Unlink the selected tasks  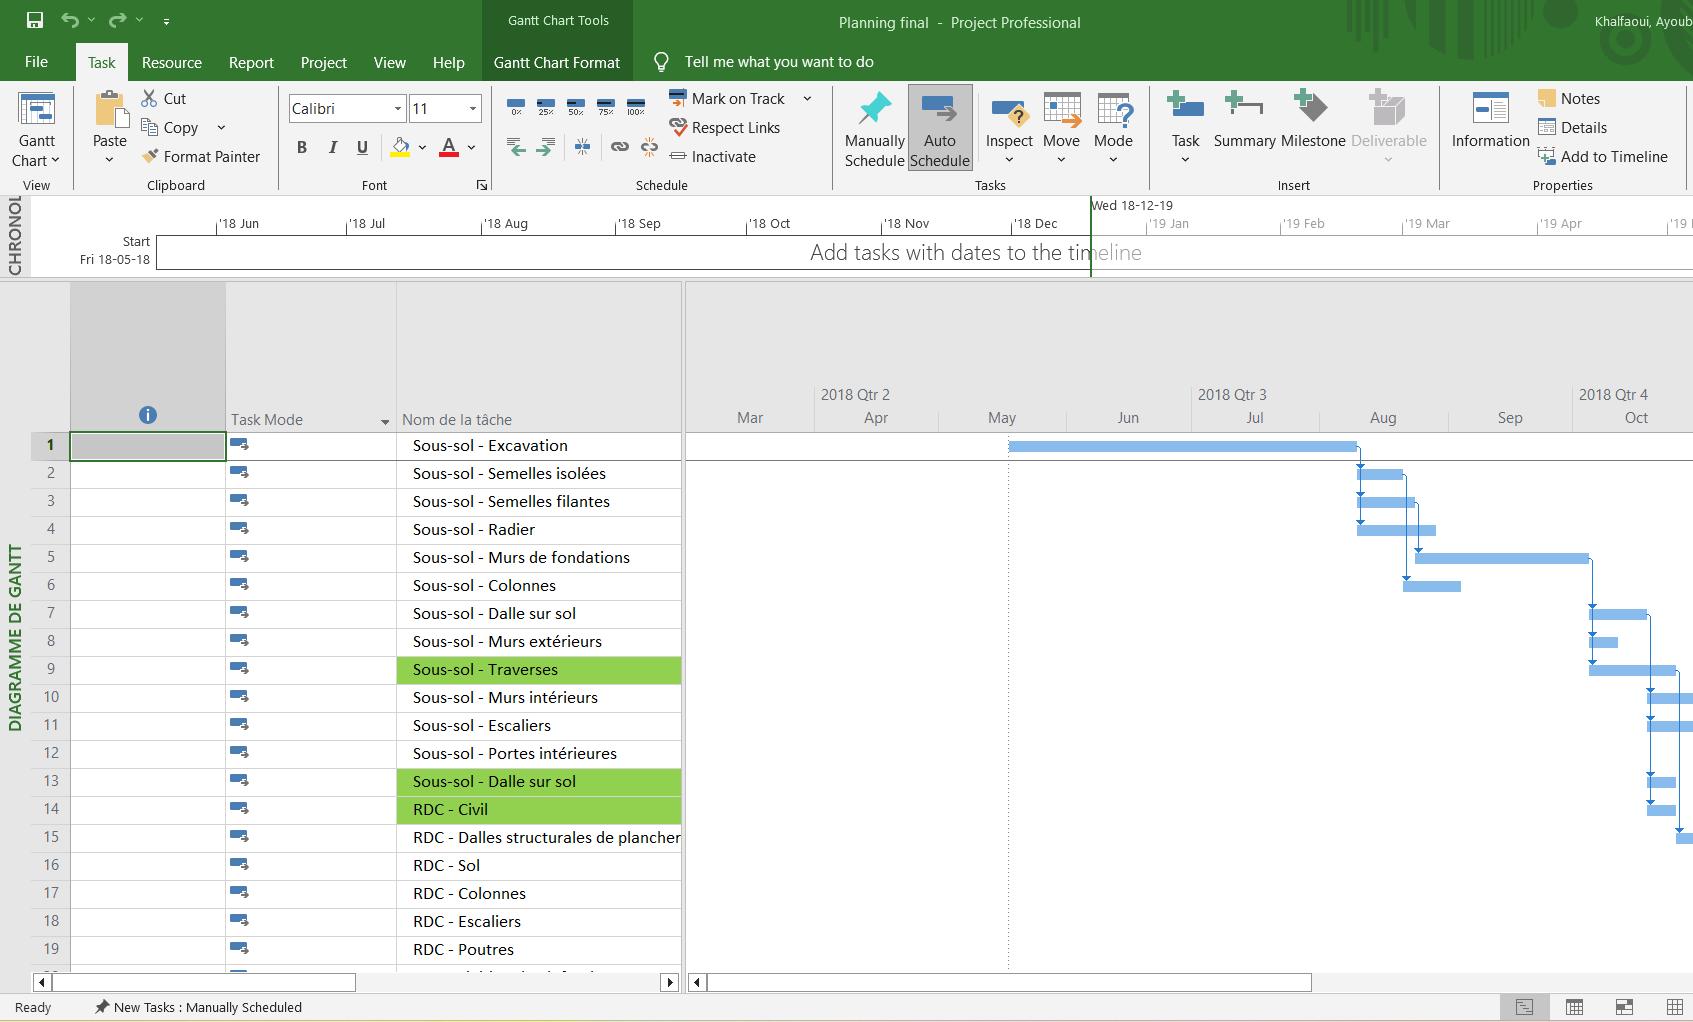(x=650, y=148)
